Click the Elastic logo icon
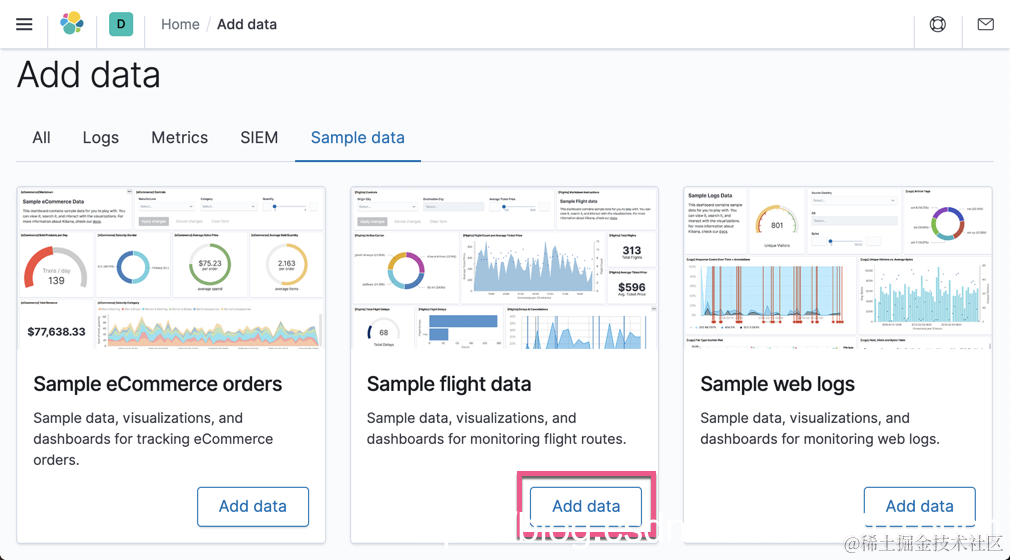 (72, 24)
